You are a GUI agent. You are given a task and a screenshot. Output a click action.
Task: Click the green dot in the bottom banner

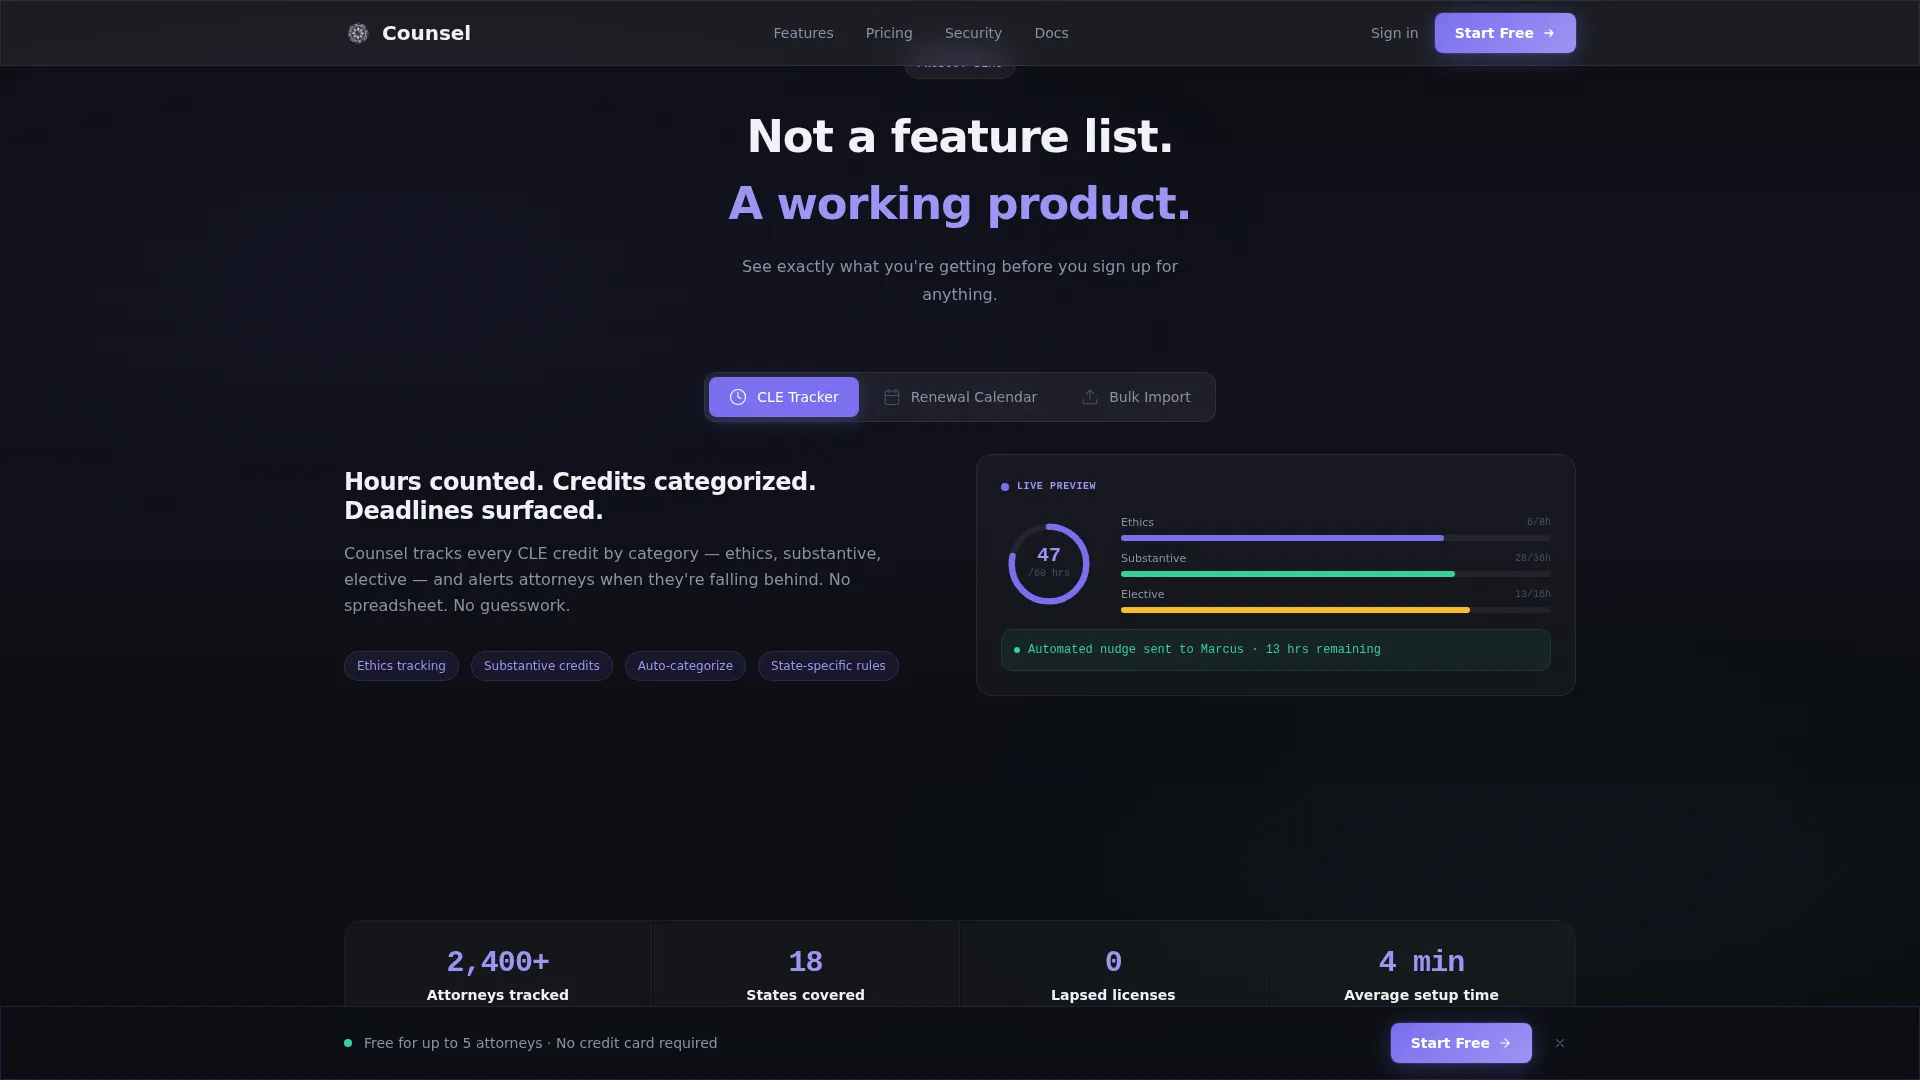pos(348,1043)
